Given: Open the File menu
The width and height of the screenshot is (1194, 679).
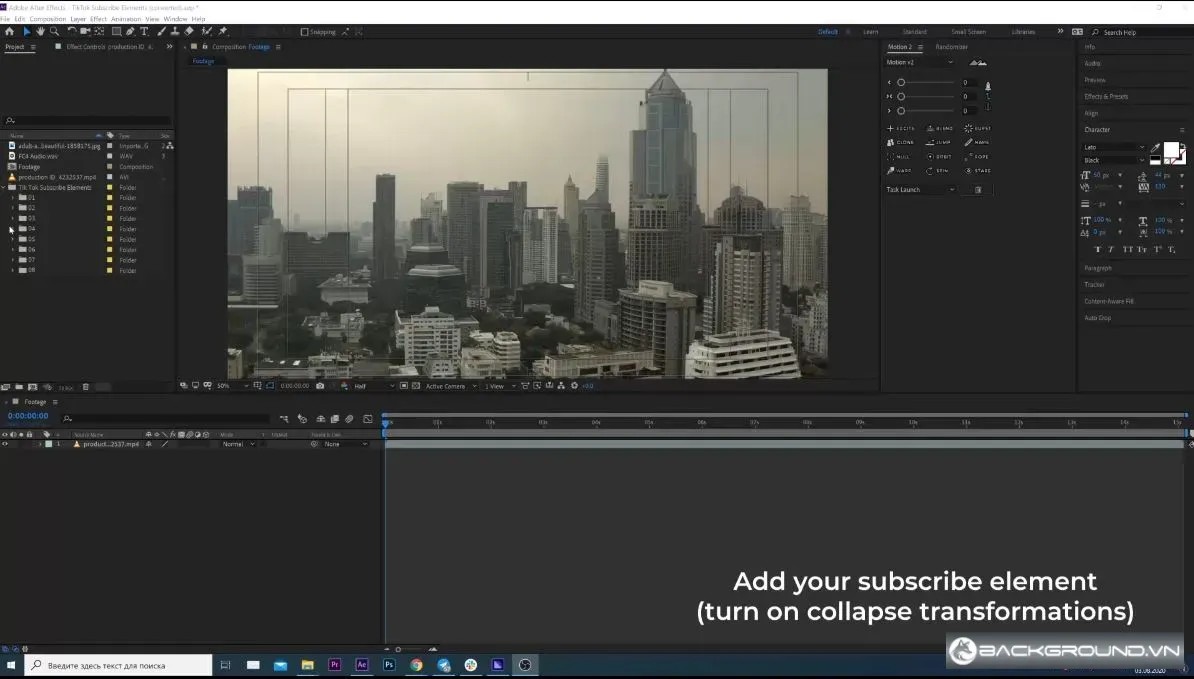Looking at the screenshot, I should coord(5,19).
